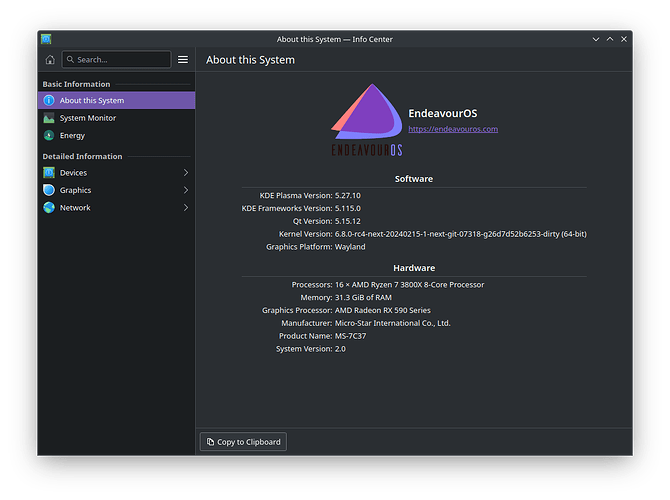Close the Info Center window

[x=624, y=39]
